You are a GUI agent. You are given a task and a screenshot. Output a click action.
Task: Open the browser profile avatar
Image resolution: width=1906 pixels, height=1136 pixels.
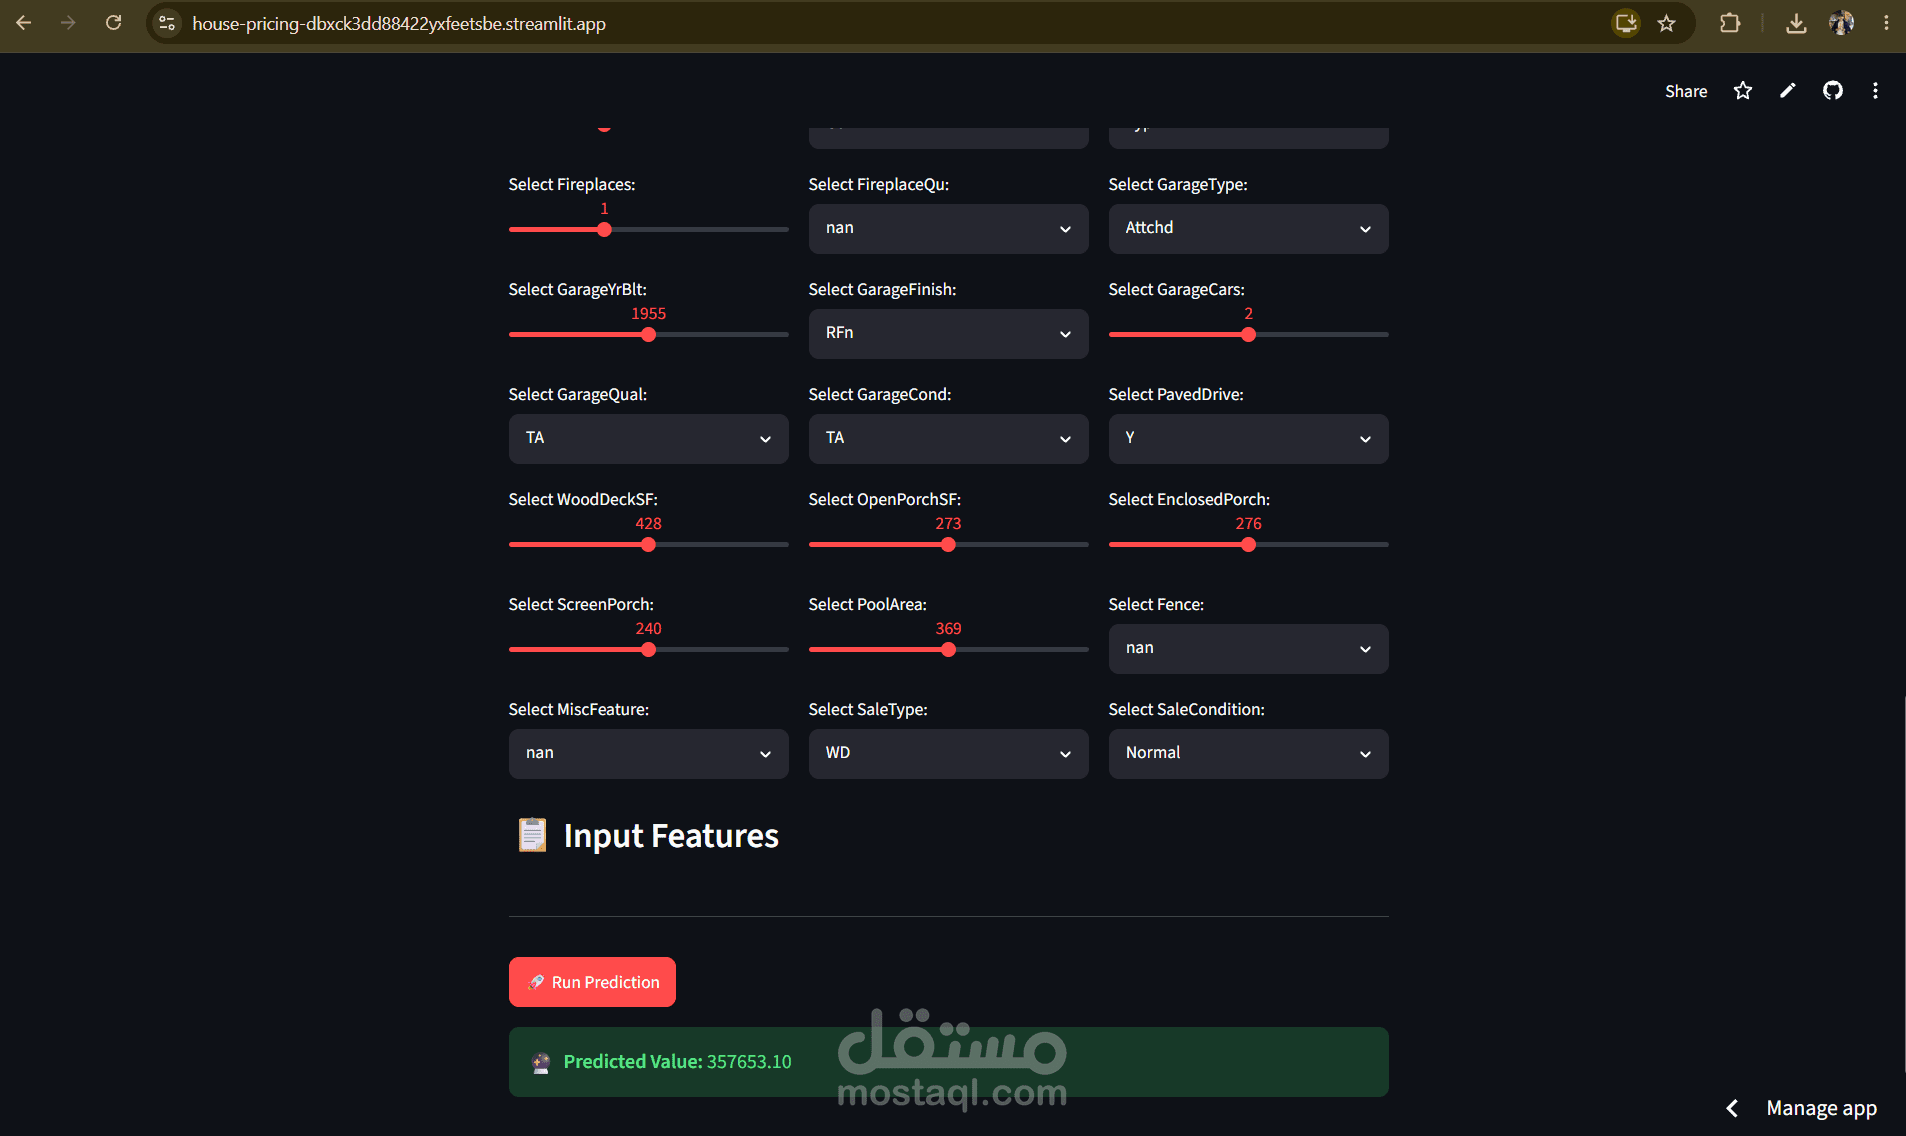pos(1841,23)
